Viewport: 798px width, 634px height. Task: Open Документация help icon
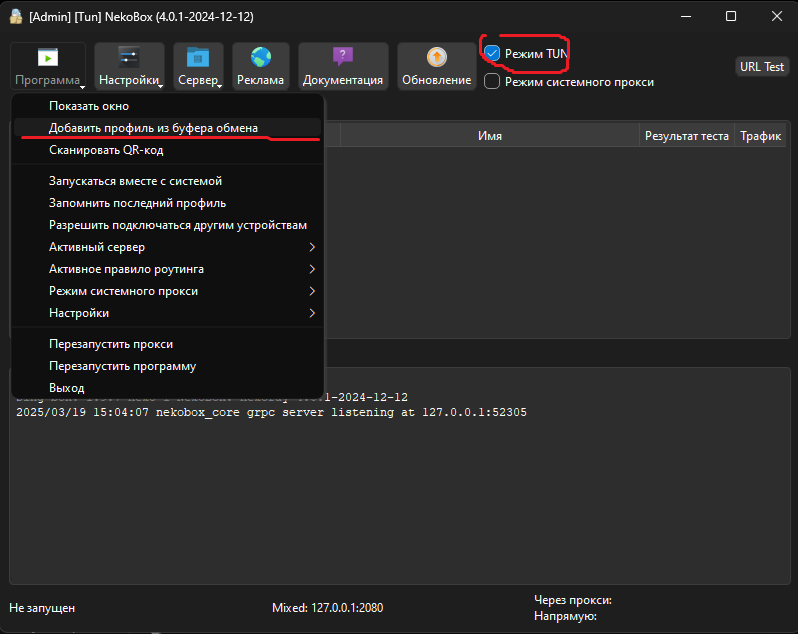pos(343,56)
